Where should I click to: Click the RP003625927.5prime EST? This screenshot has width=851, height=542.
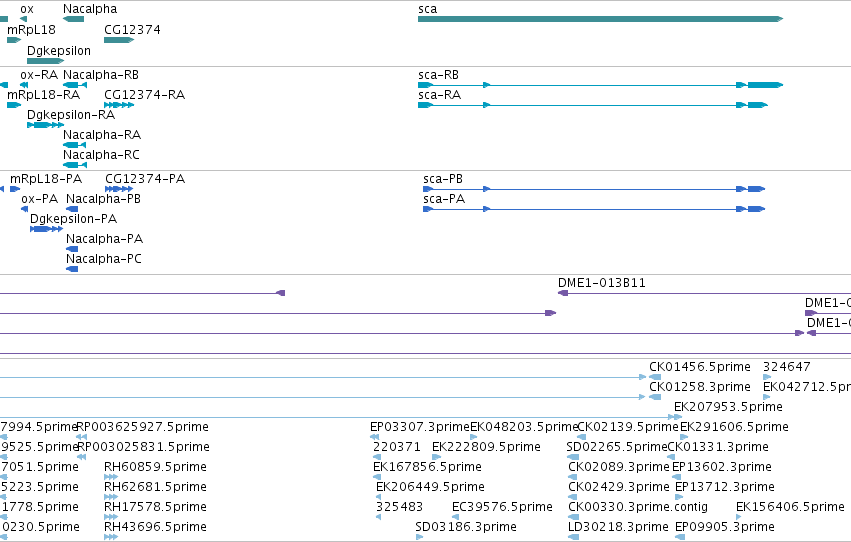[x=81, y=437]
